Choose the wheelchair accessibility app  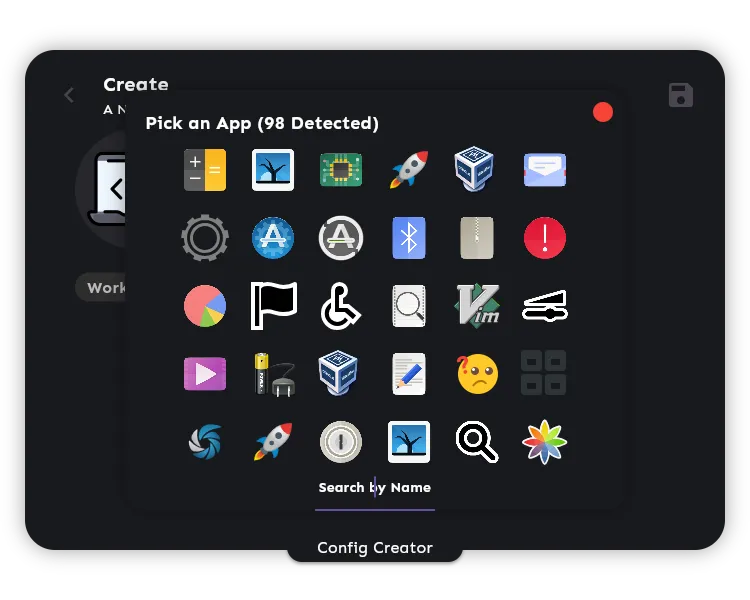click(341, 306)
